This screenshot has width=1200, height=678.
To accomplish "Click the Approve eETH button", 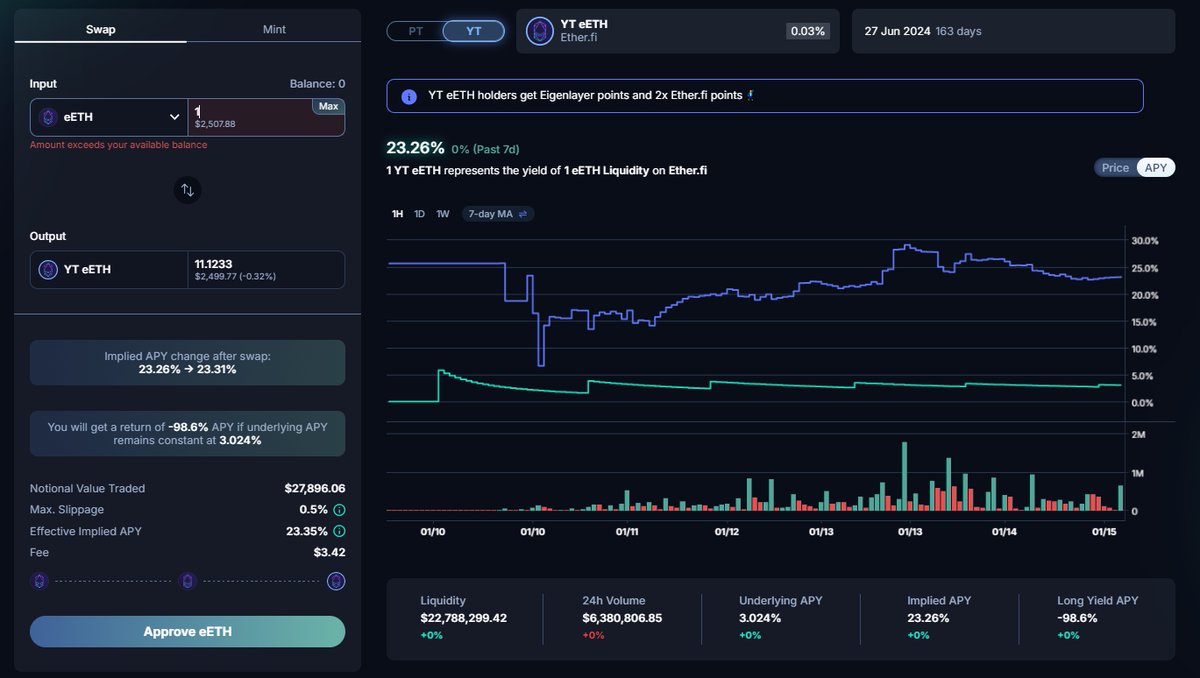I will (x=187, y=631).
